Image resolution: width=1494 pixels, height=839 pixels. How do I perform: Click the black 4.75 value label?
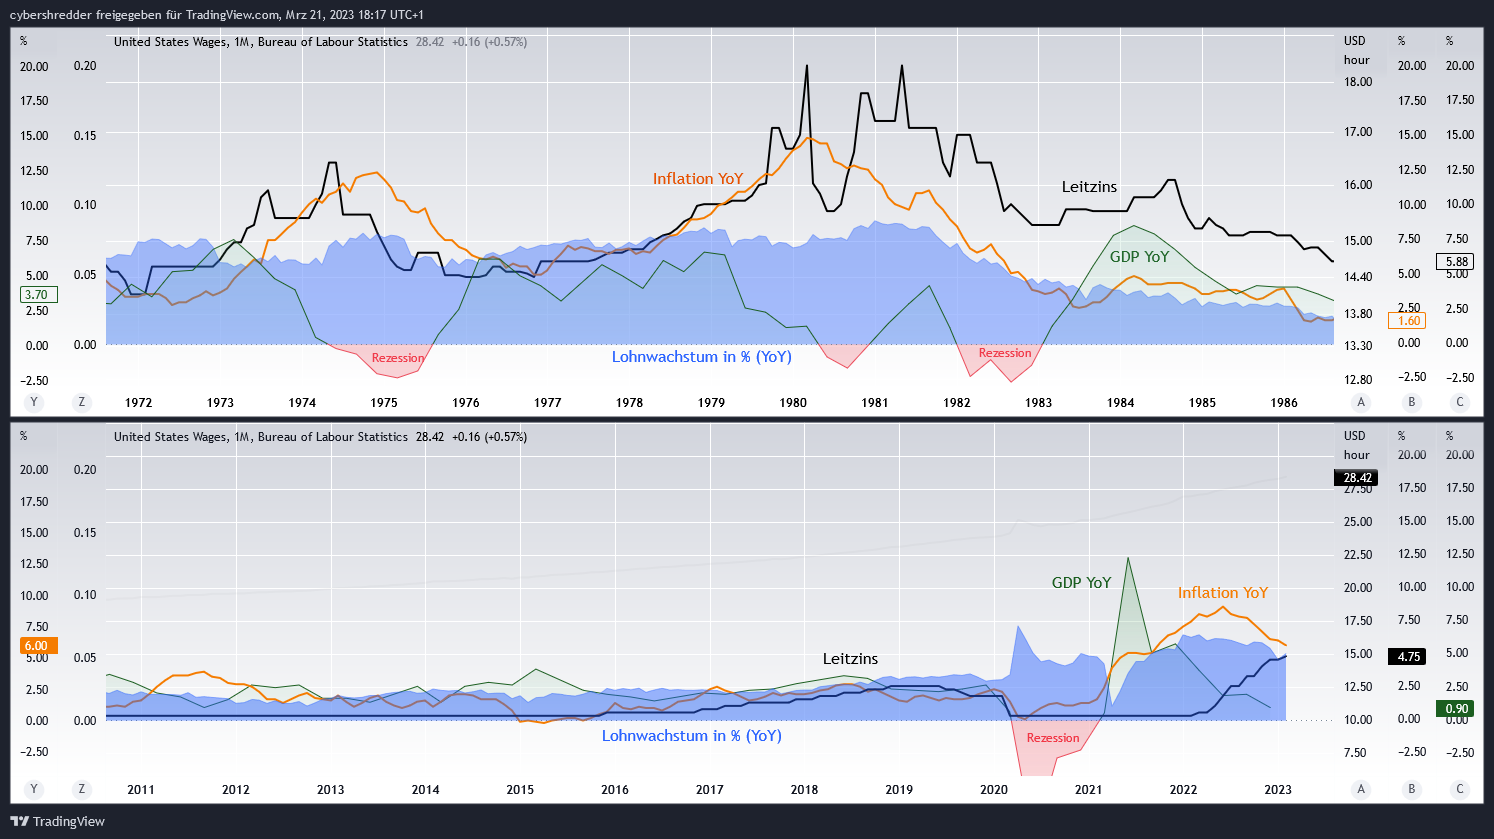coord(1407,657)
